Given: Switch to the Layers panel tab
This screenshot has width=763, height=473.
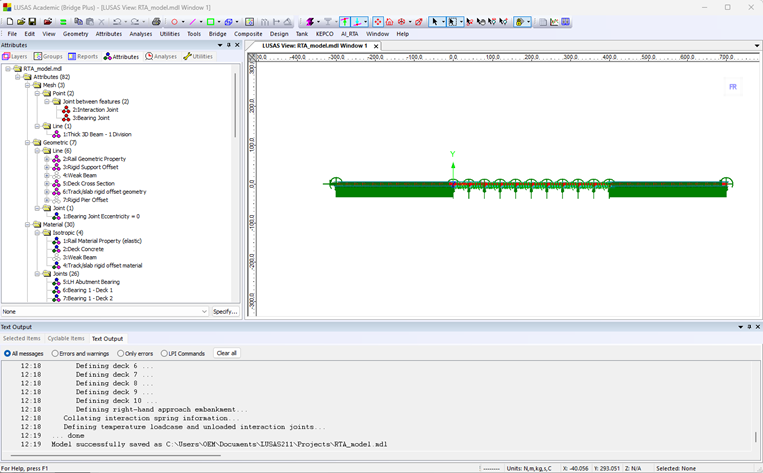Looking at the screenshot, I should click(x=16, y=57).
